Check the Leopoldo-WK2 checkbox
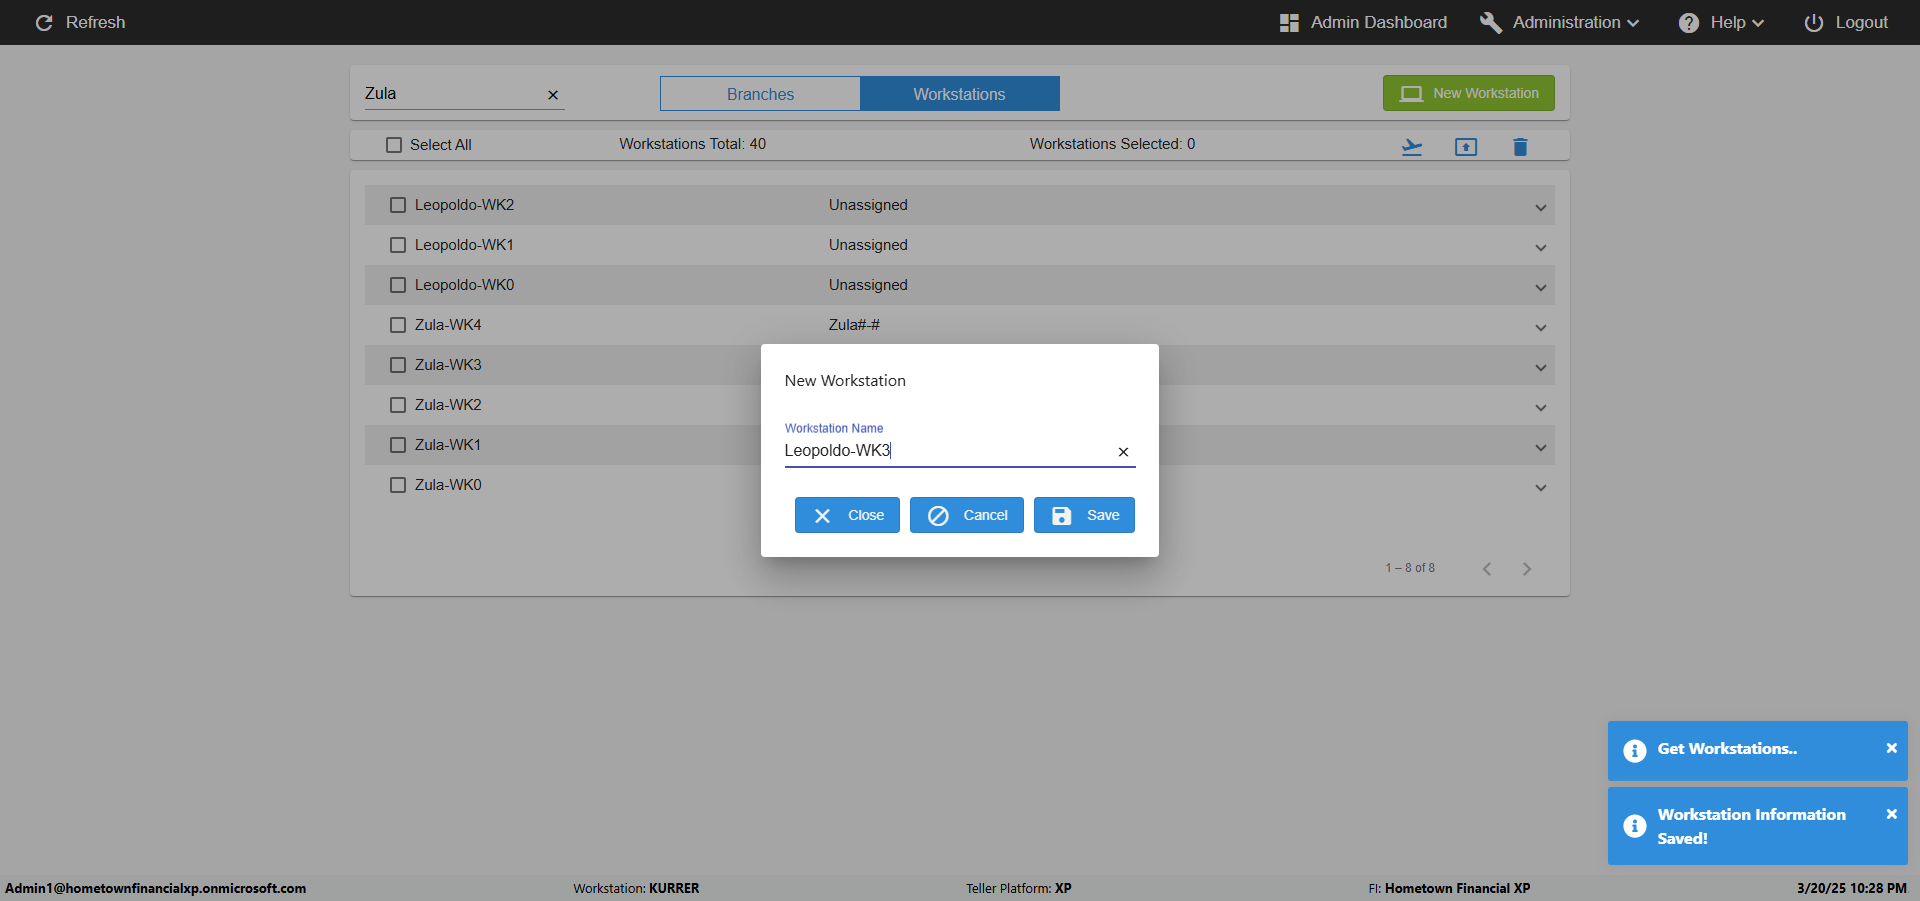The height and width of the screenshot is (901, 1920). click(398, 205)
